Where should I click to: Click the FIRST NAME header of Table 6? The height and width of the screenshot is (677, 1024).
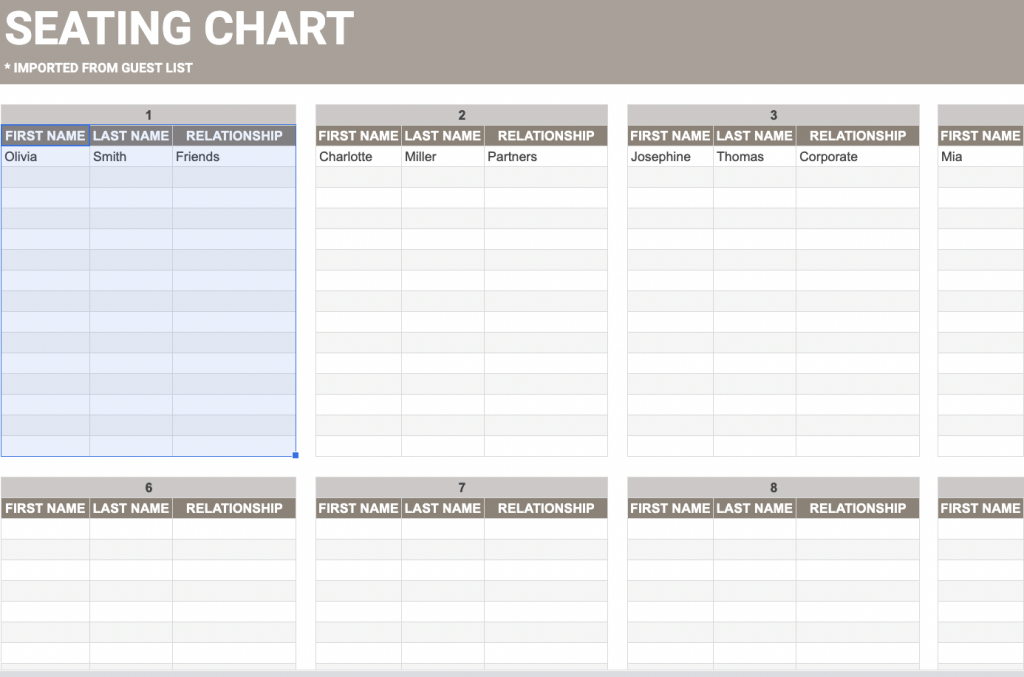[44, 508]
